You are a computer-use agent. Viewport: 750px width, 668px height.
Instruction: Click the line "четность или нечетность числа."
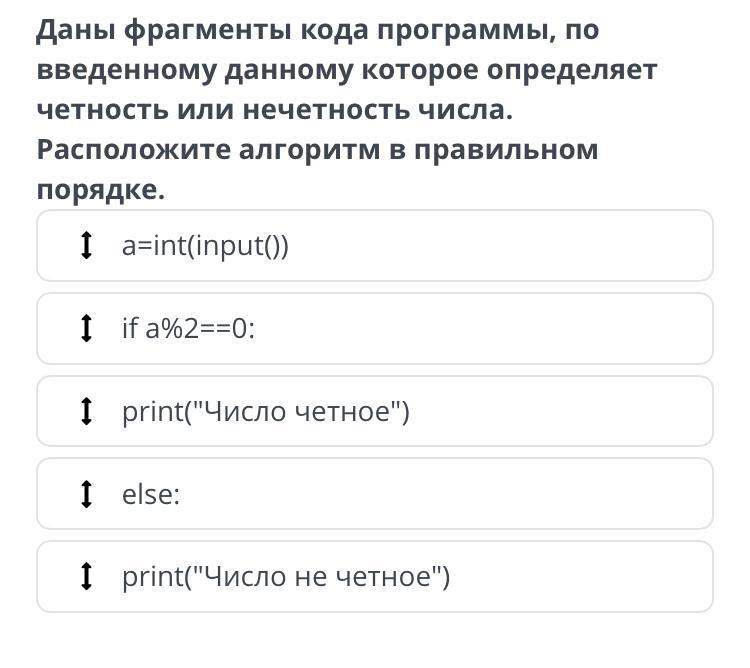pos(274,110)
